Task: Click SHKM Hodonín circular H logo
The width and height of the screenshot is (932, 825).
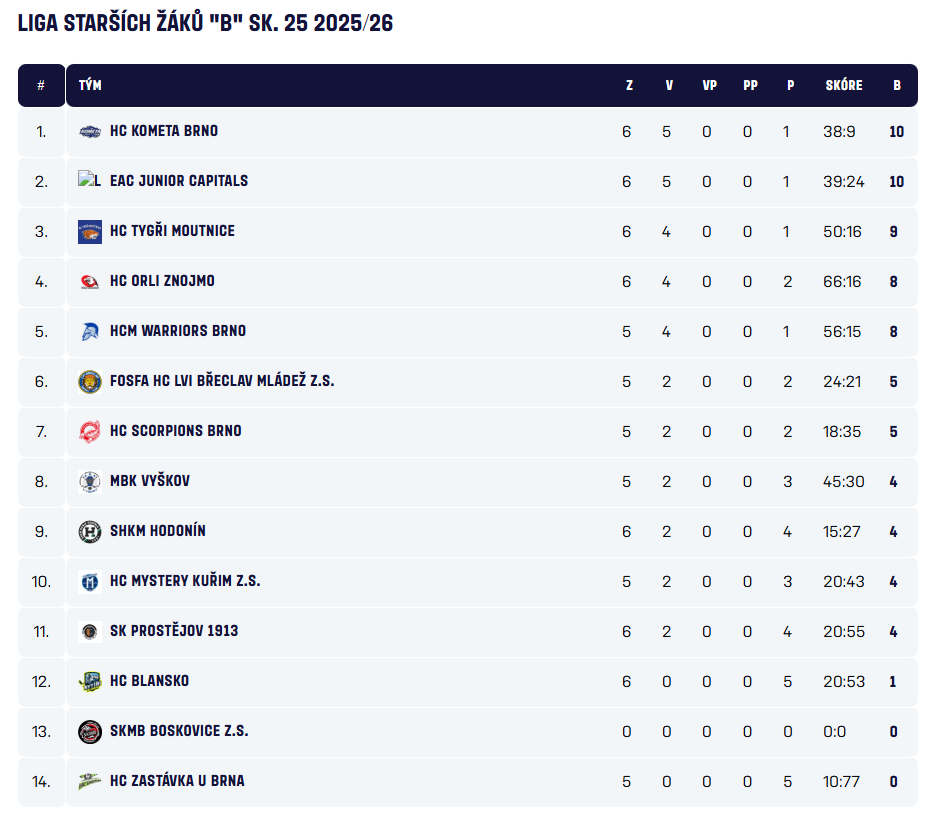Action: (90, 531)
